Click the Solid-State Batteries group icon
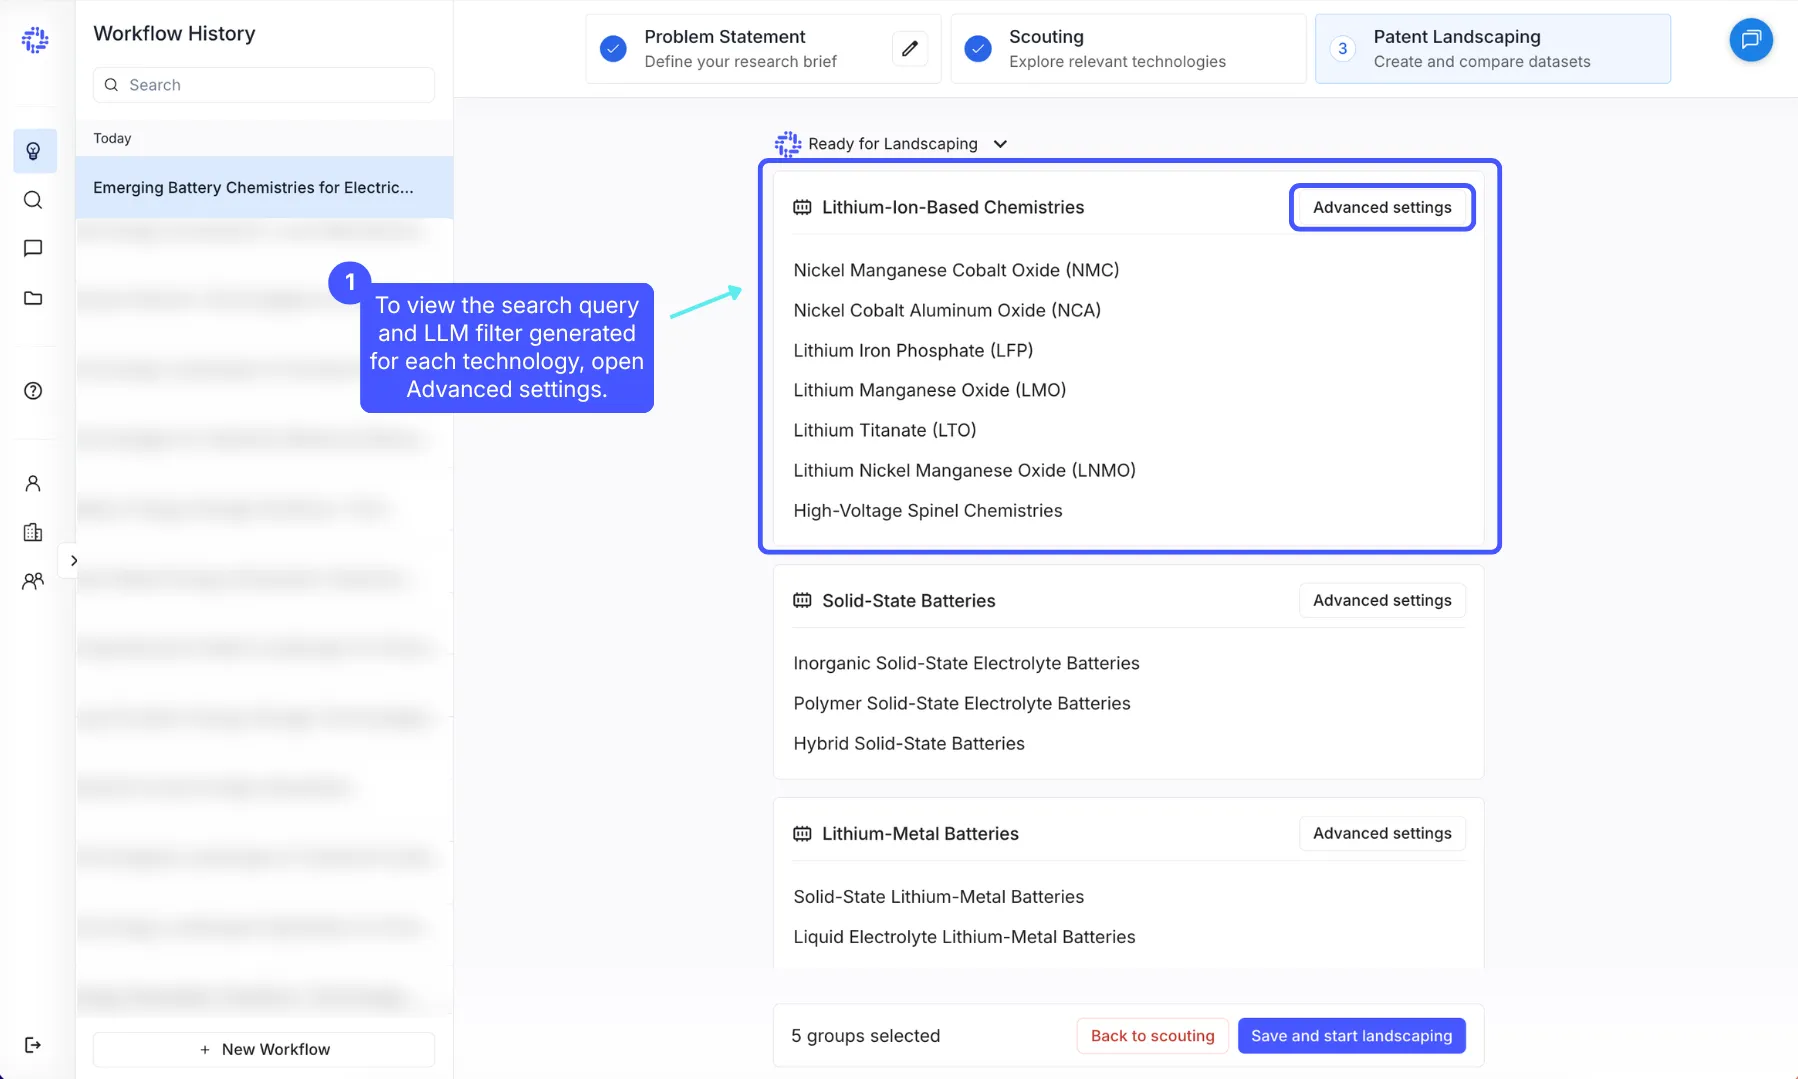Image resolution: width=1798 pixels, height=1079 pixels. pos(802,601)
